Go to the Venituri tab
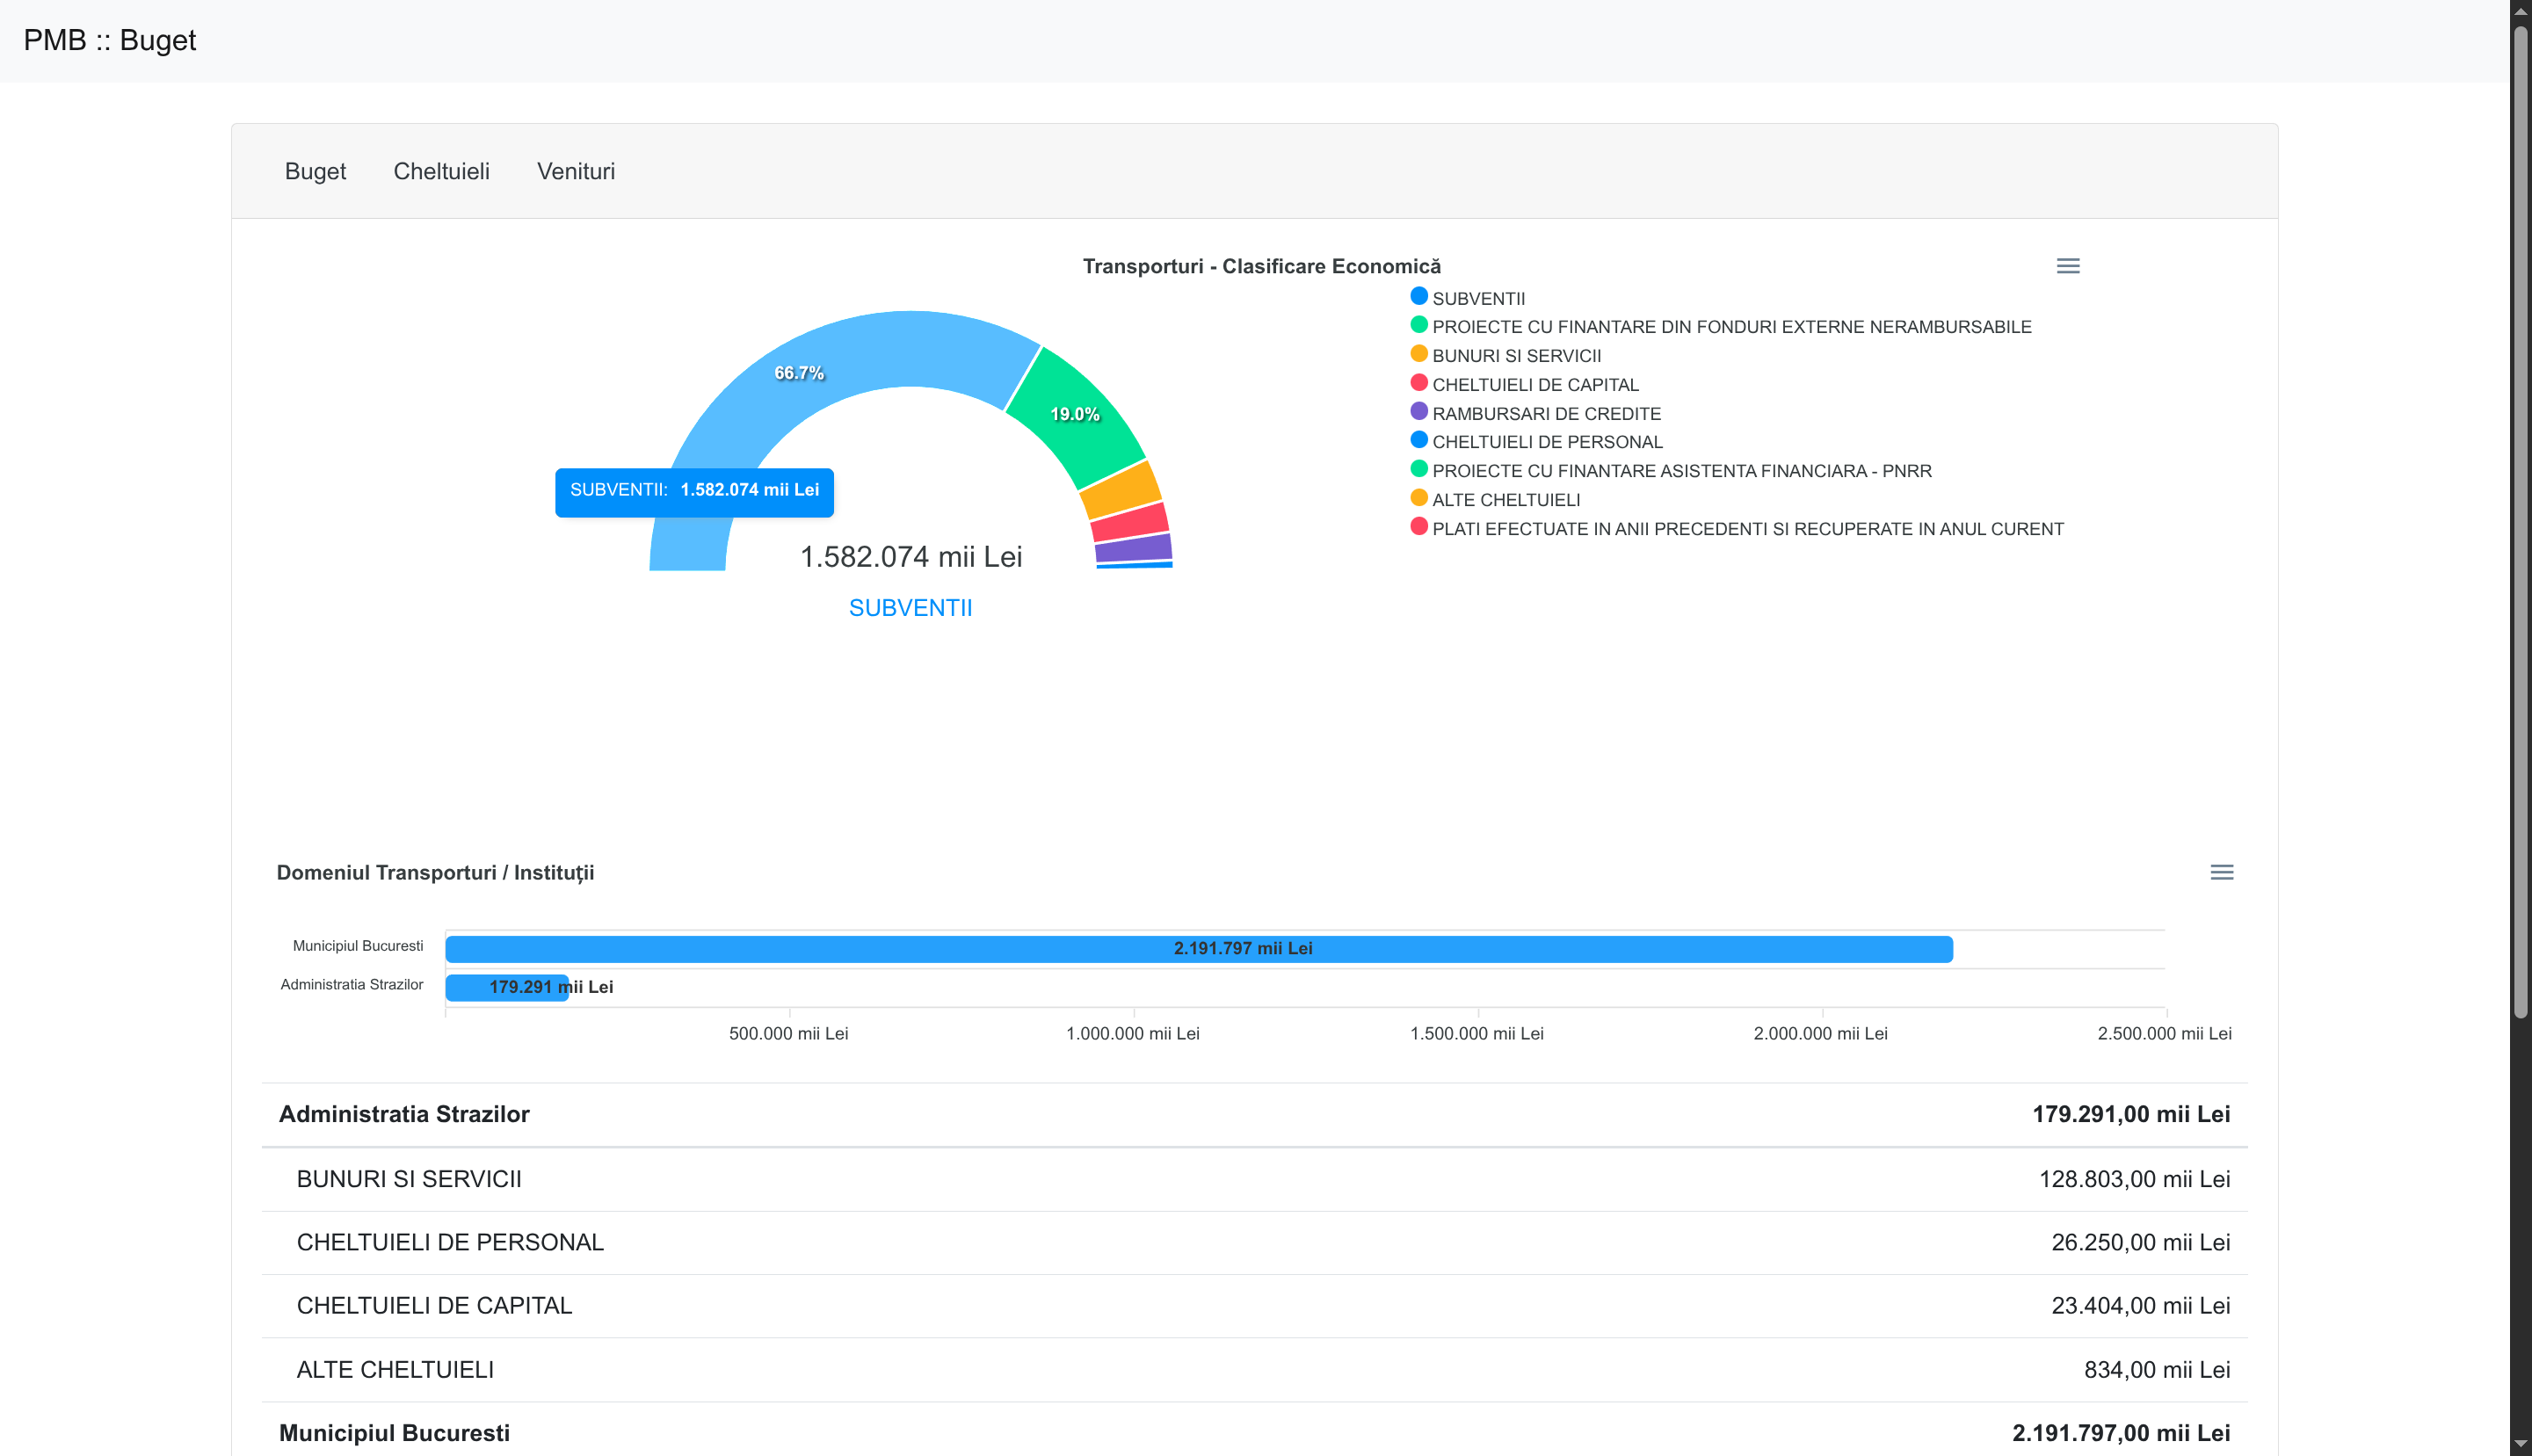The image size is (2532, 1456). tap(576, 171)
